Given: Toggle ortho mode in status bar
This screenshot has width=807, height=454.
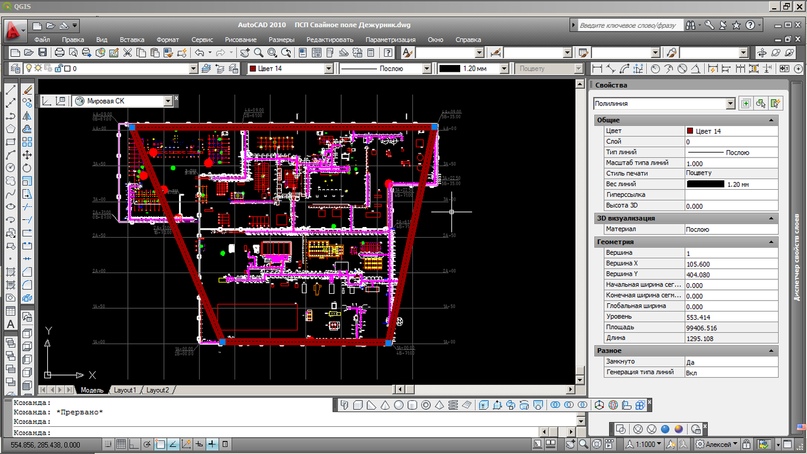Looking at the screenshot, I should click(134, 444).
